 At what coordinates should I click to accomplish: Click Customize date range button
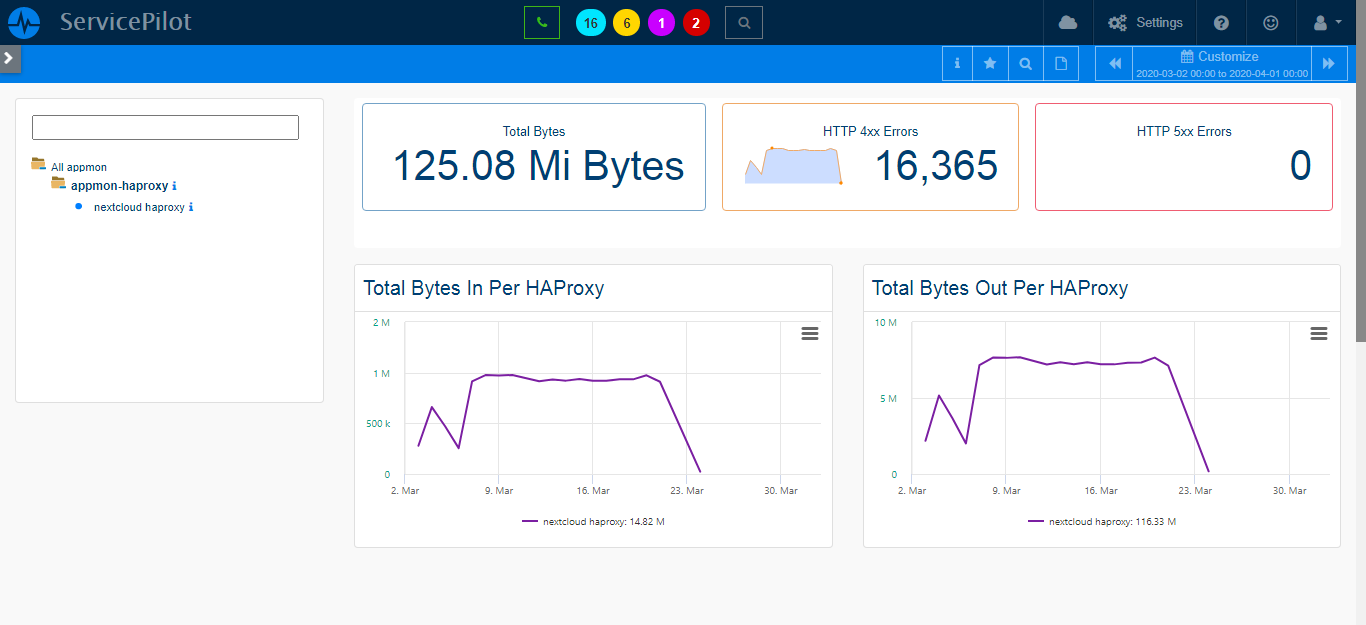pyautogui.click(x=1220, y=63)
